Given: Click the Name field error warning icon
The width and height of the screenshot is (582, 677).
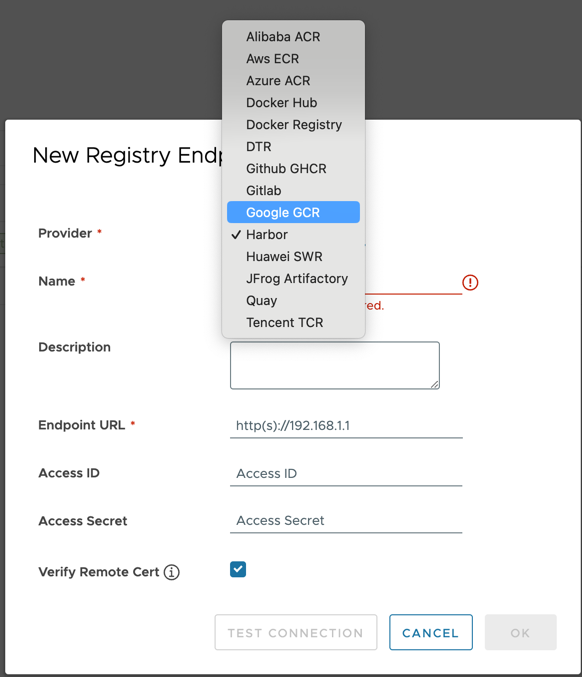Looking at the screenshot, I should click(470, 283).
